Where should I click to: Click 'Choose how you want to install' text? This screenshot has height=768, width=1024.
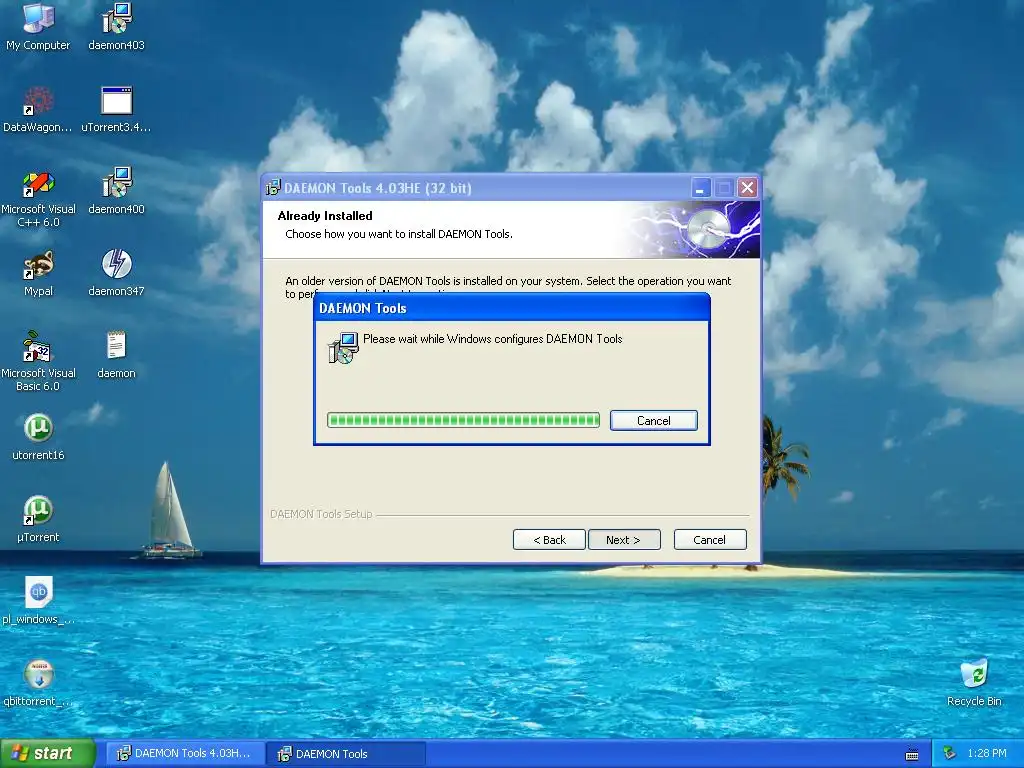[x=398, y=234]
